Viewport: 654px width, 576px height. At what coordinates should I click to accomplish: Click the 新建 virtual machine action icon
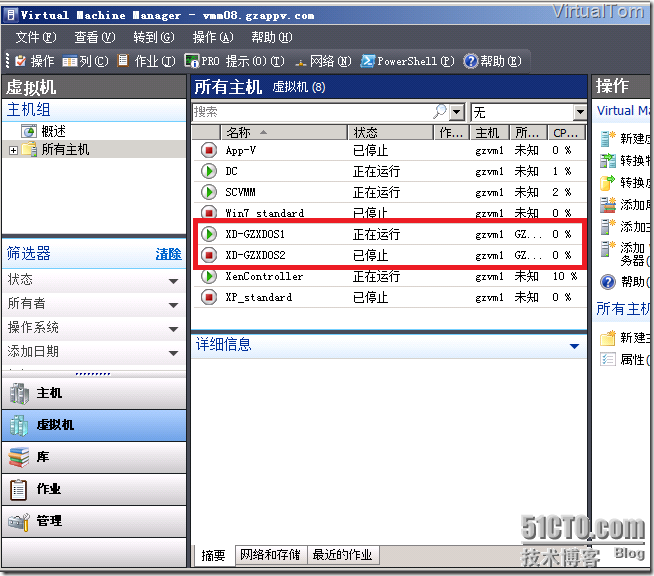[x=609, y=138]
